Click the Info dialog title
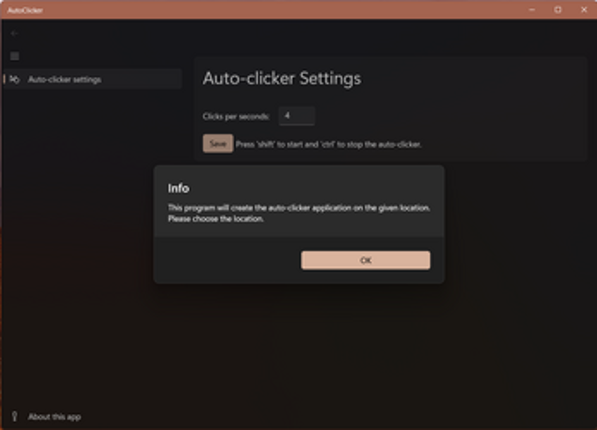This screenshot has height=430, width=597. 179,188
